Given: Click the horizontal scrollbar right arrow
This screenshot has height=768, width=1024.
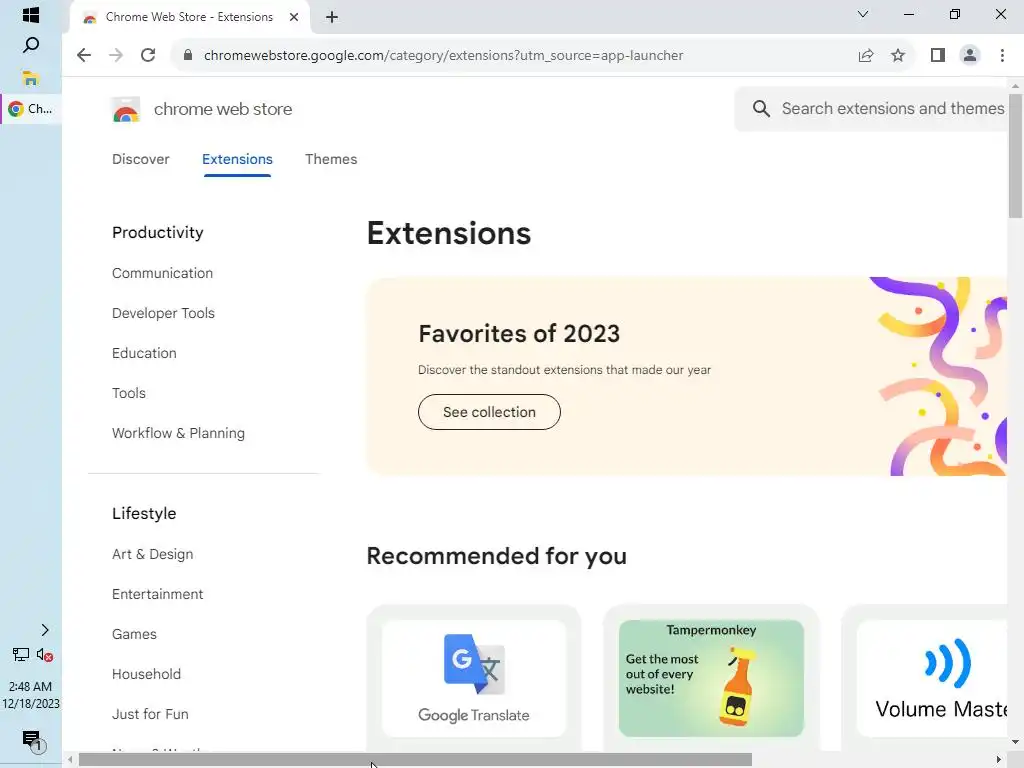Looking at the screenshot, I should (999, 760).
